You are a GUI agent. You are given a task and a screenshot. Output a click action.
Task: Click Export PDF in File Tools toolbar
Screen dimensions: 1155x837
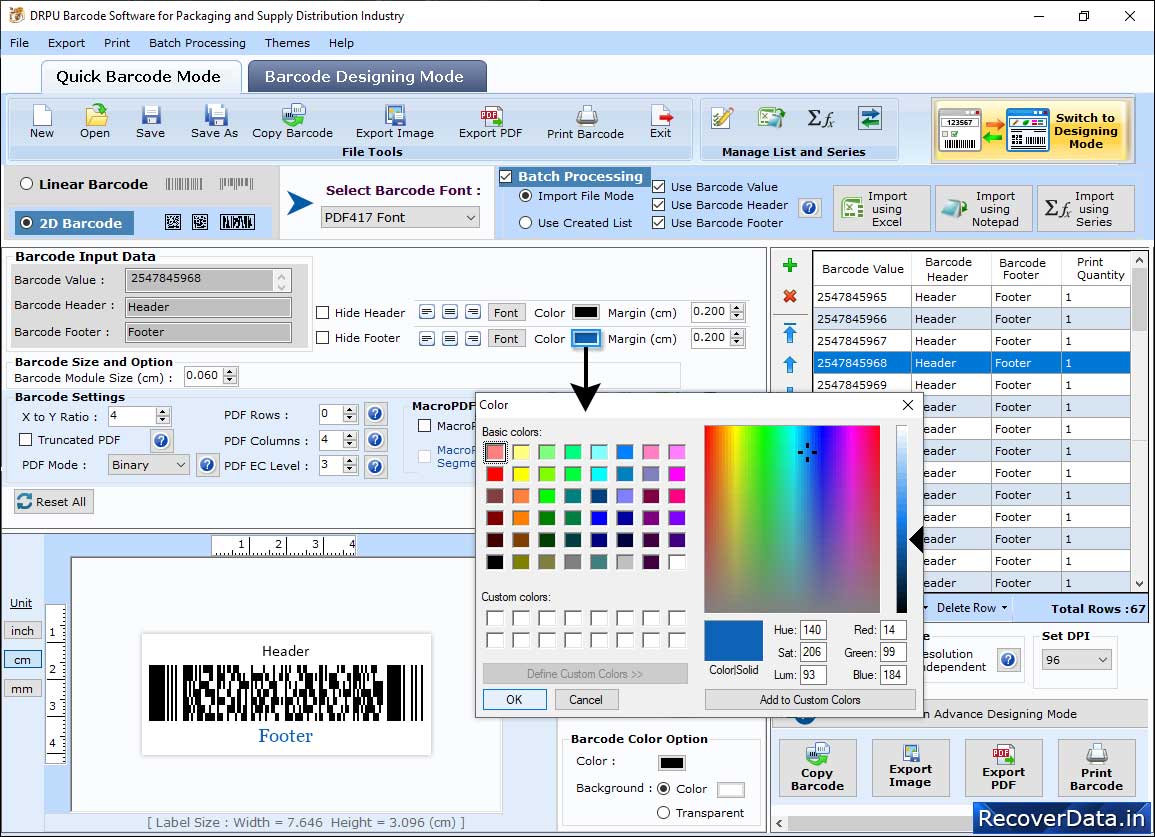491,122
